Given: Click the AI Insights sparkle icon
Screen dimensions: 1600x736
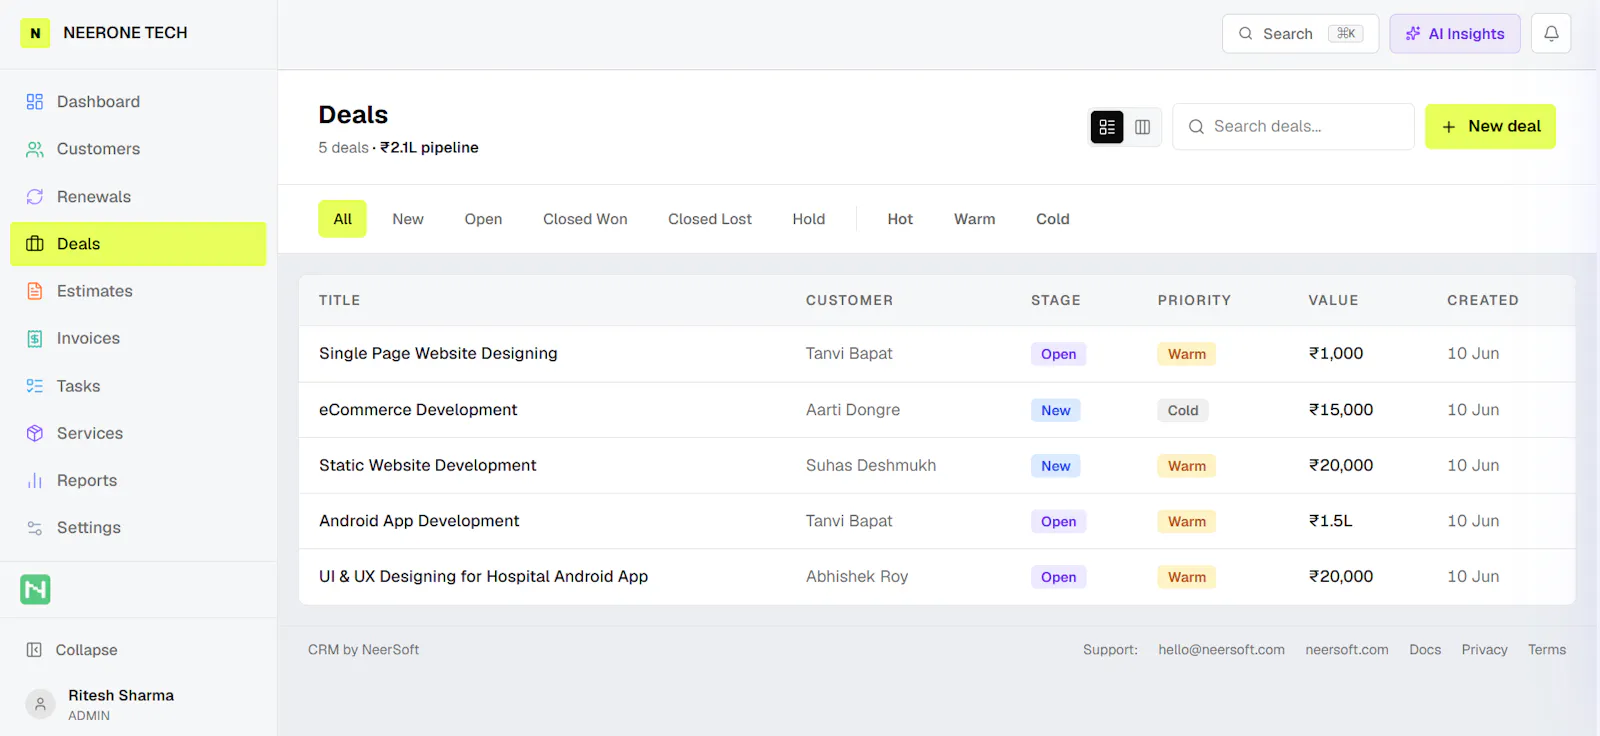Looking at the screenshot, I should (1413, 34).
